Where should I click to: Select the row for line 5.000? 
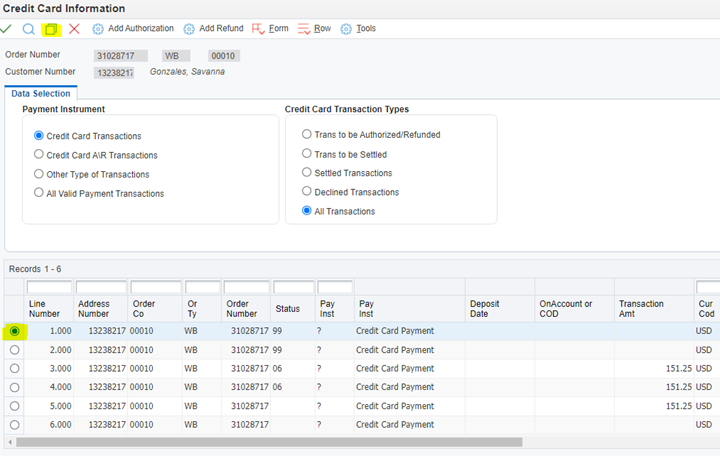[x=15, y=406]
